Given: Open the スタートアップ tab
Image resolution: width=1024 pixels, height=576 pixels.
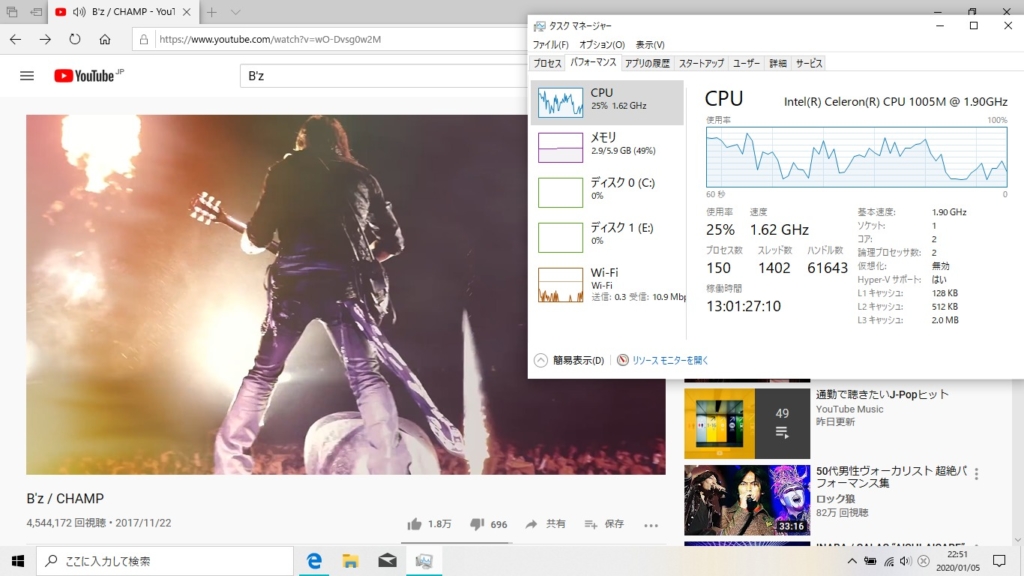Looking at the screenshot, I should click(701, 63).
